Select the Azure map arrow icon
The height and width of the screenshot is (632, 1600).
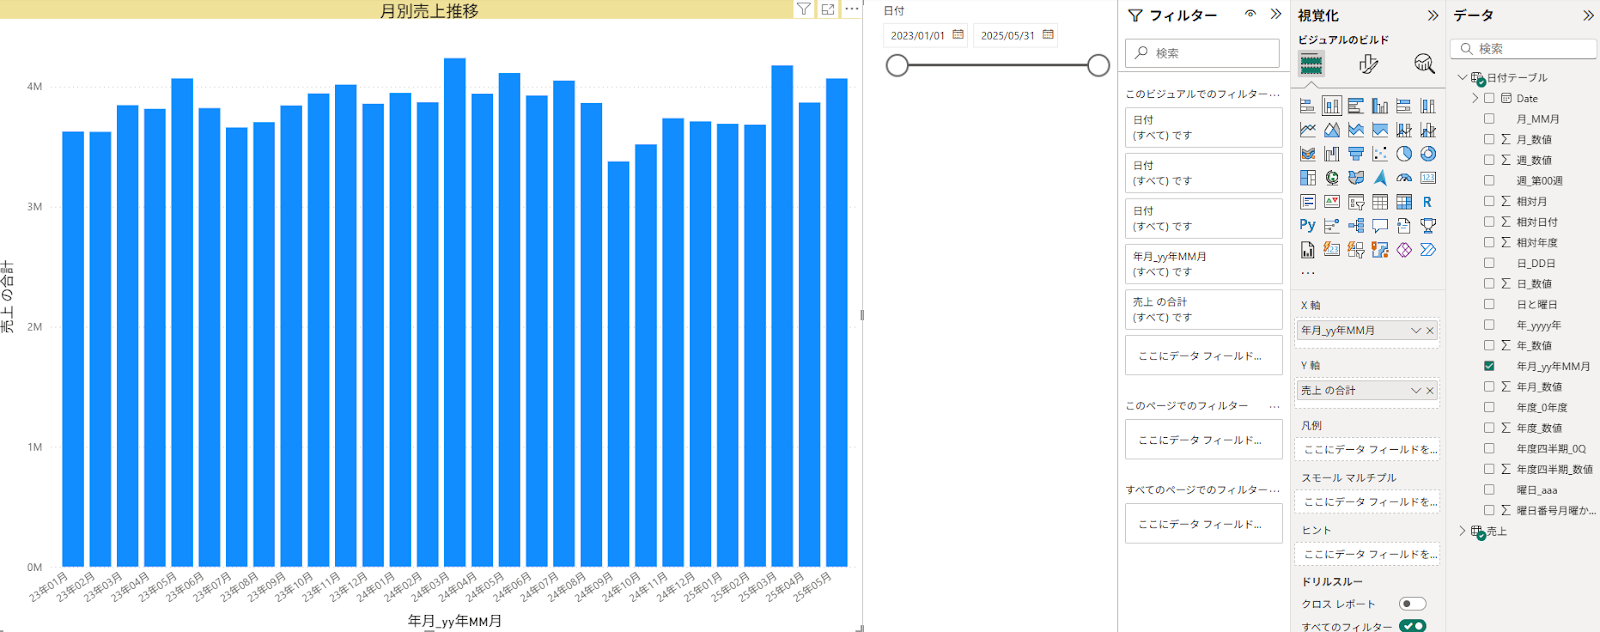(1380, 178)
